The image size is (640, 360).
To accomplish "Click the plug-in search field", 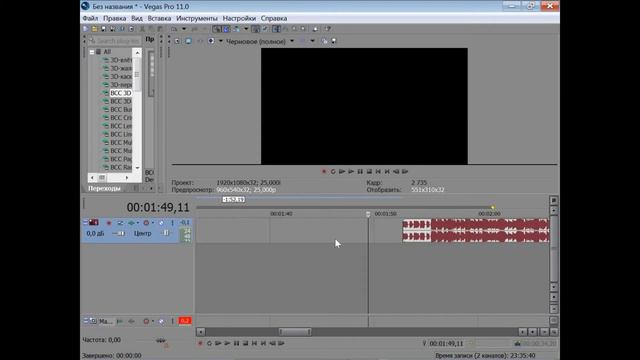I will (x=116, y=41).
